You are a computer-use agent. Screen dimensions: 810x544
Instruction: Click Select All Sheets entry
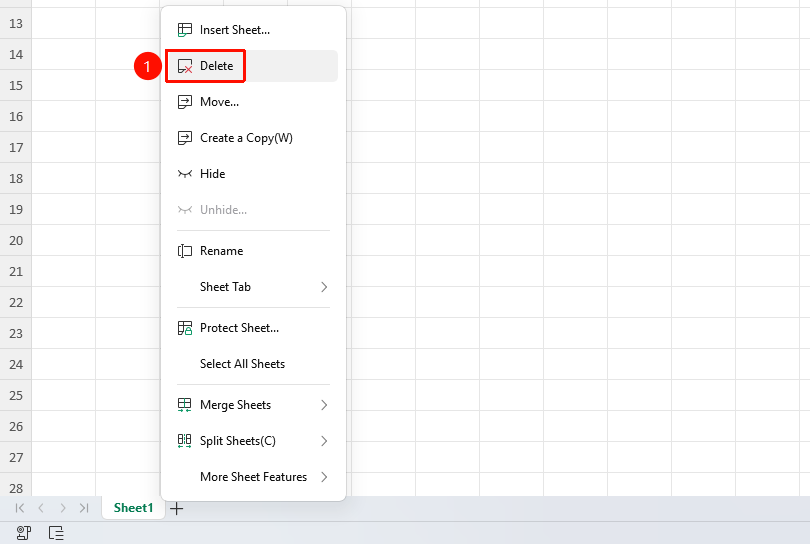coord(253,364)
